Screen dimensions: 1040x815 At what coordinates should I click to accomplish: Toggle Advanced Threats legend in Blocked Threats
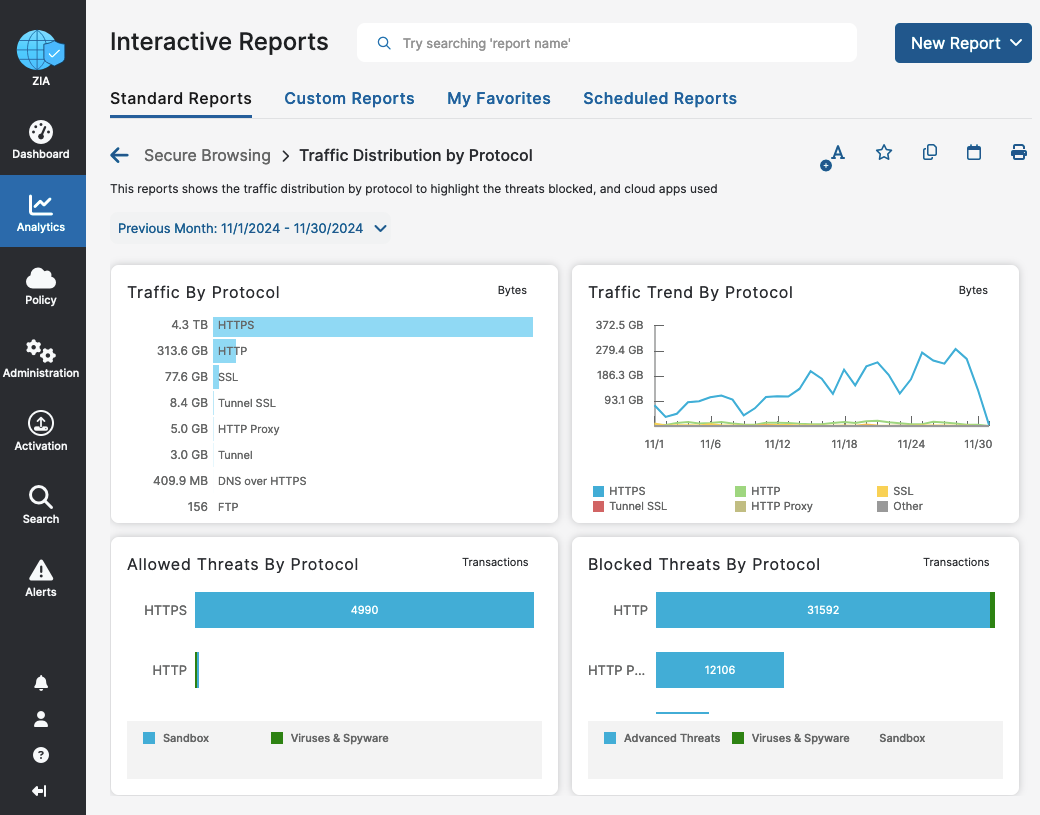(x=662, y=738)
